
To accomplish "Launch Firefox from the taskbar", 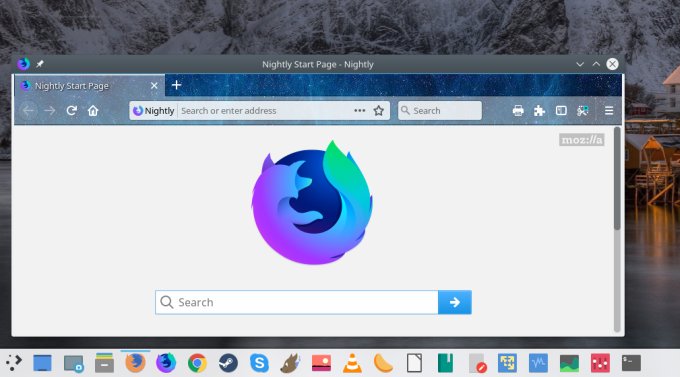I will click(135, 363).
